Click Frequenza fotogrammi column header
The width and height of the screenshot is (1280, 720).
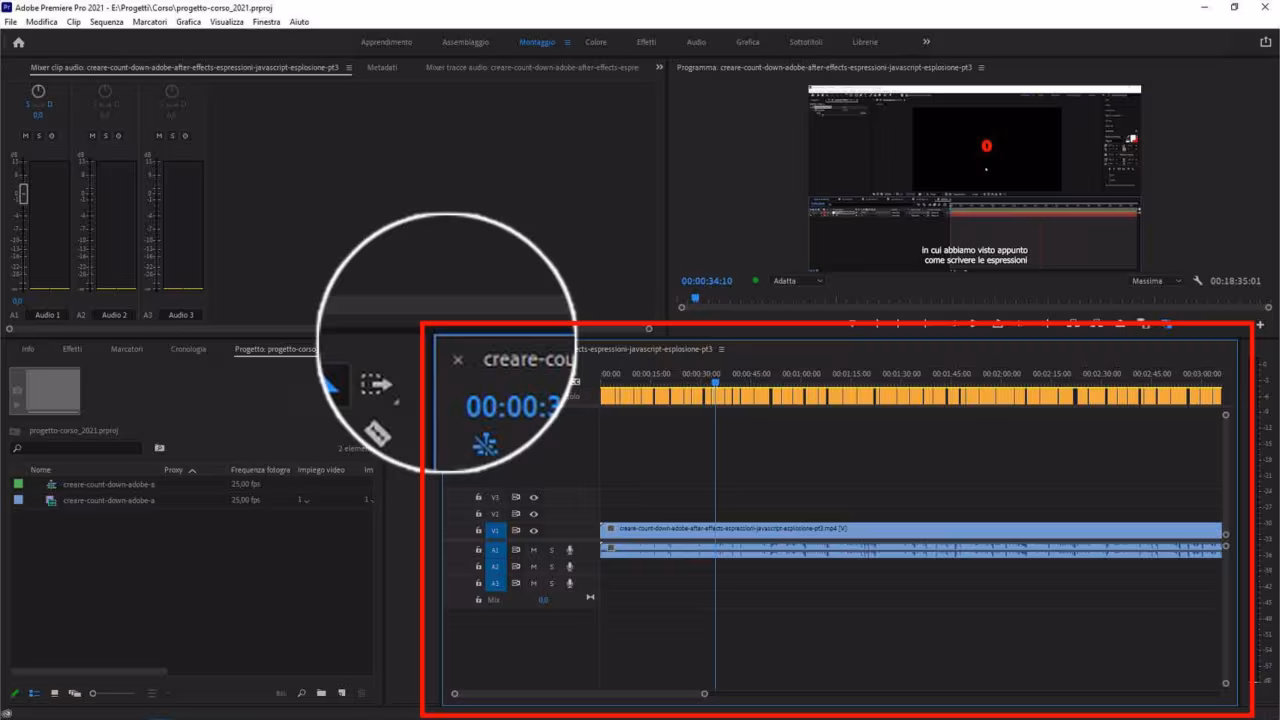click(260, 470)
